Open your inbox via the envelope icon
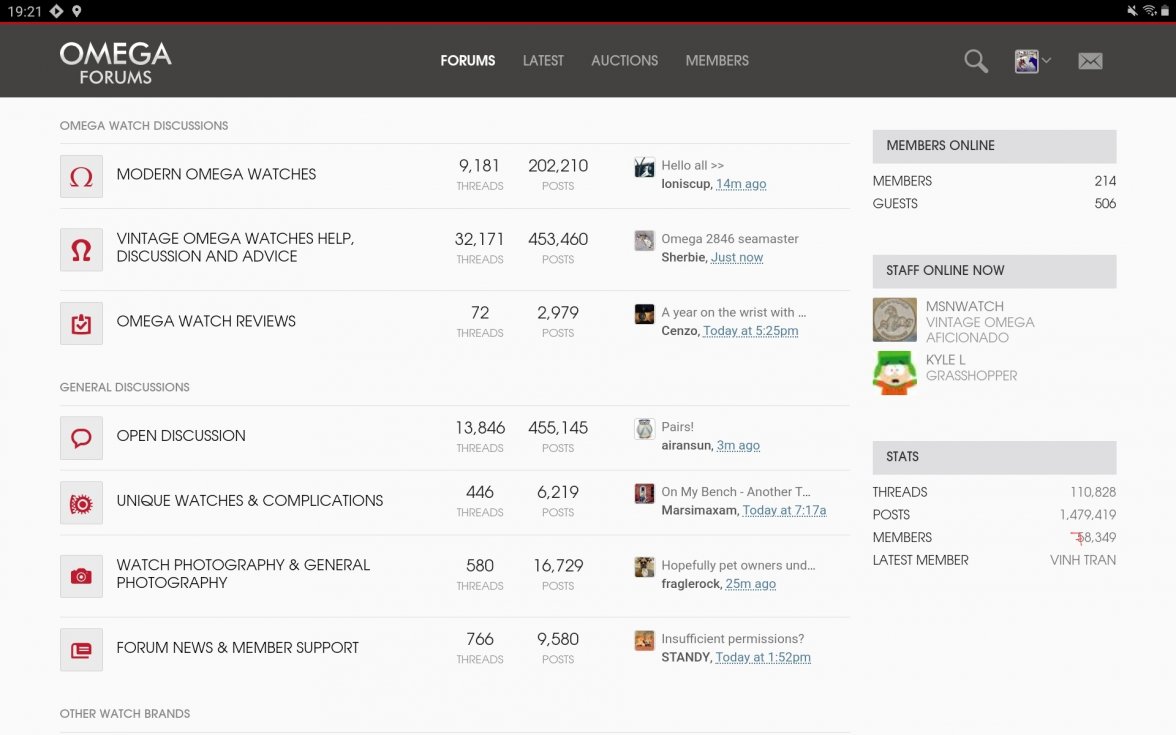 coord(1090,61)
